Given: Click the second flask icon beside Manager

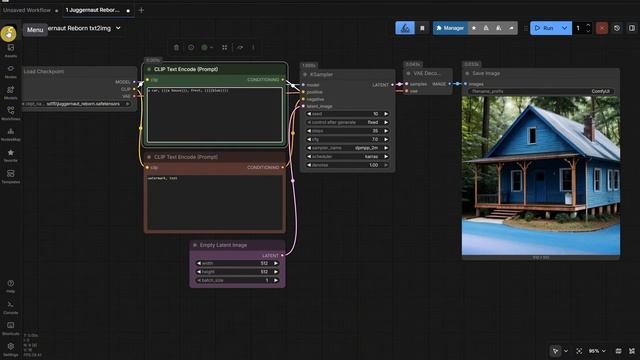Looking at the screenshot, I should click(499, 28).
